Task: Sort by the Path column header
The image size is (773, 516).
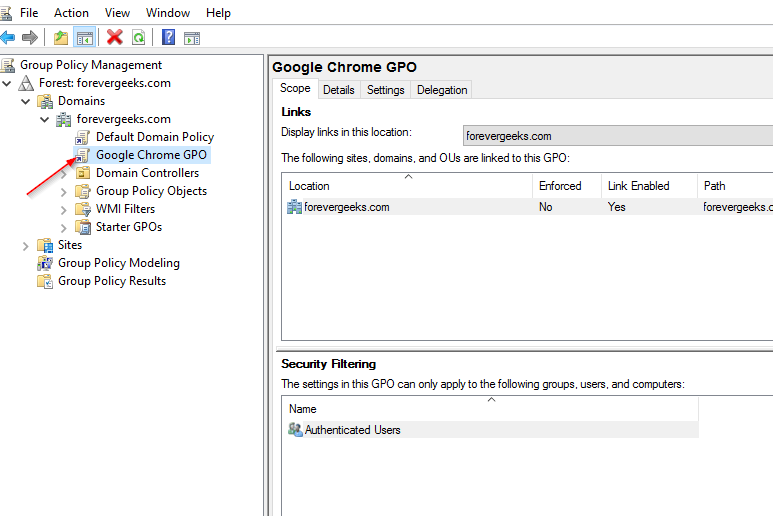Action: click(735, 186)
